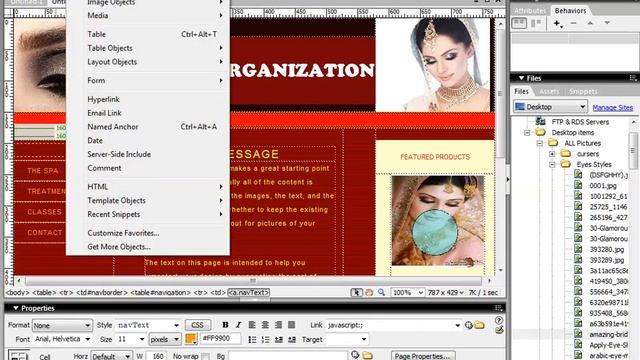Viewport: 640px width, 360px height.
Task: Collapse the ALL Pictures folder
Action: click(540, 143)
